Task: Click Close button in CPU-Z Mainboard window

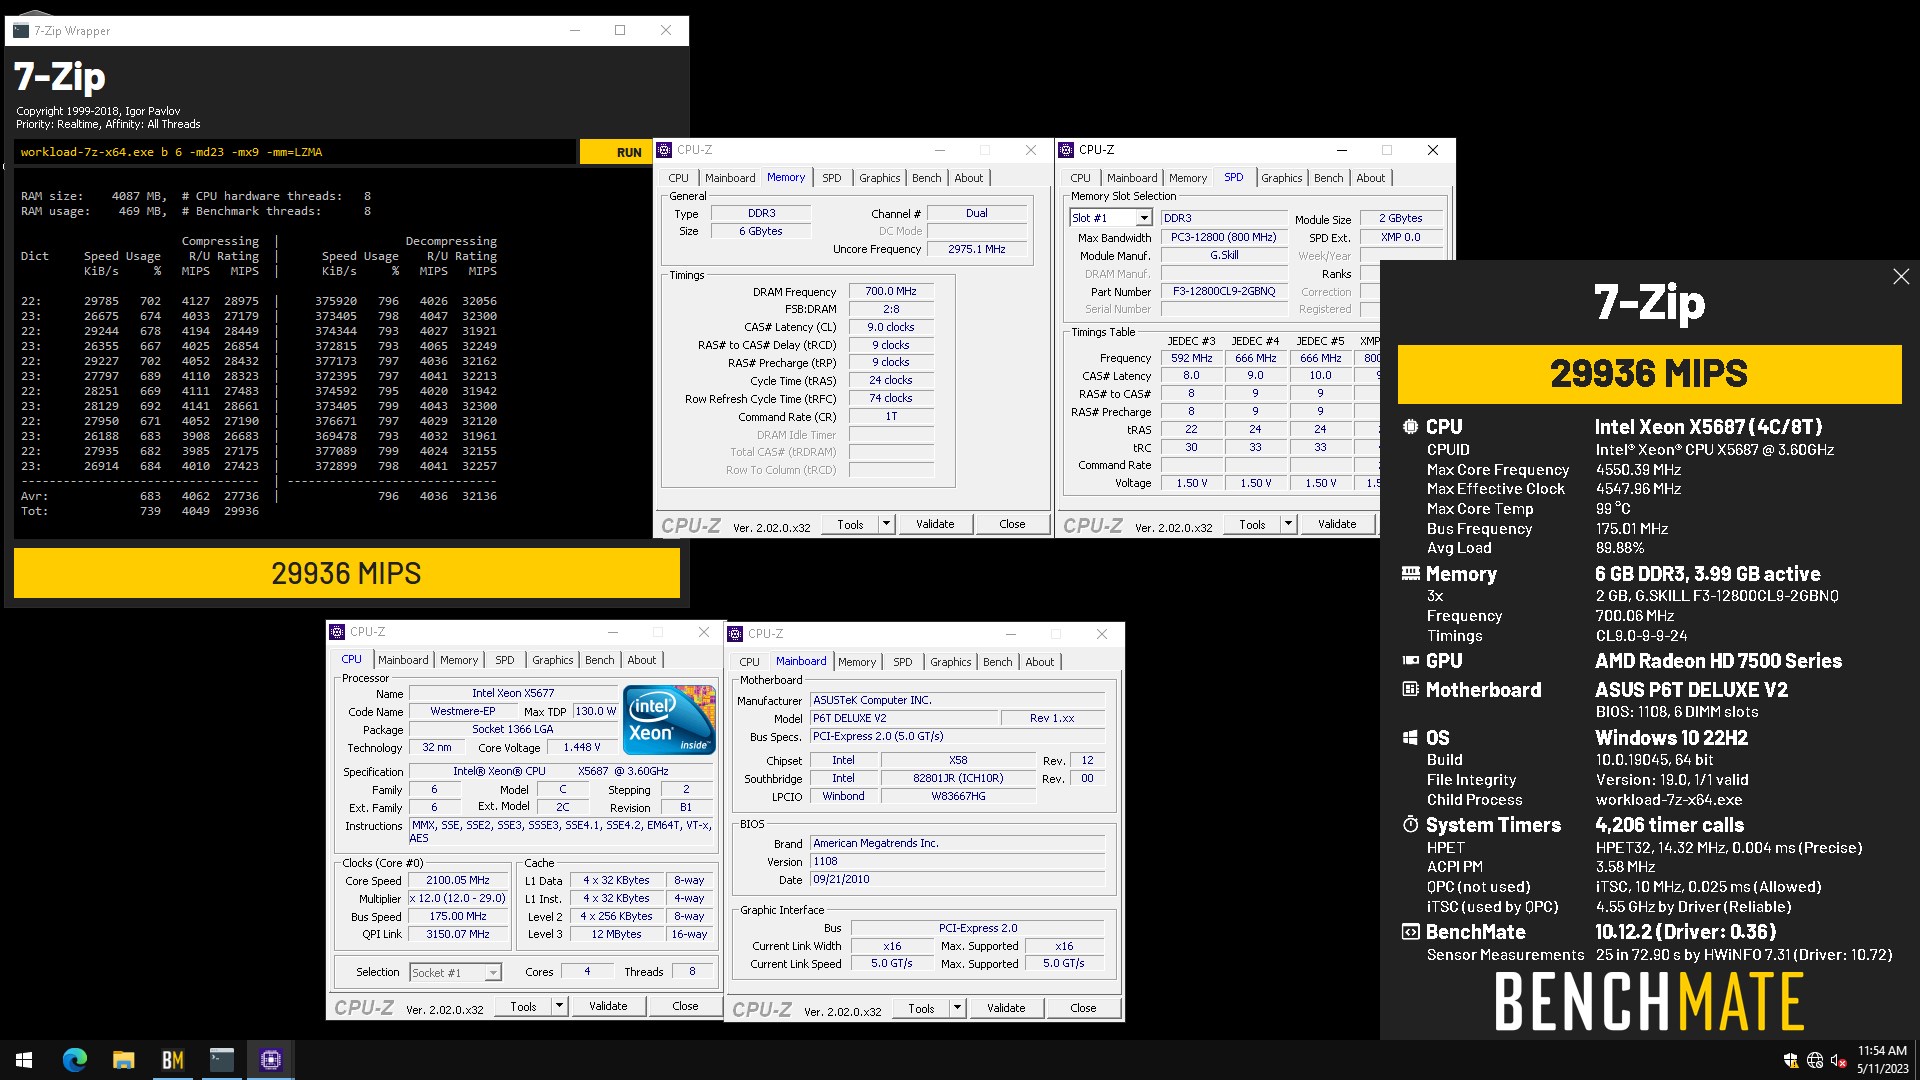Action: point(1083,1008)
